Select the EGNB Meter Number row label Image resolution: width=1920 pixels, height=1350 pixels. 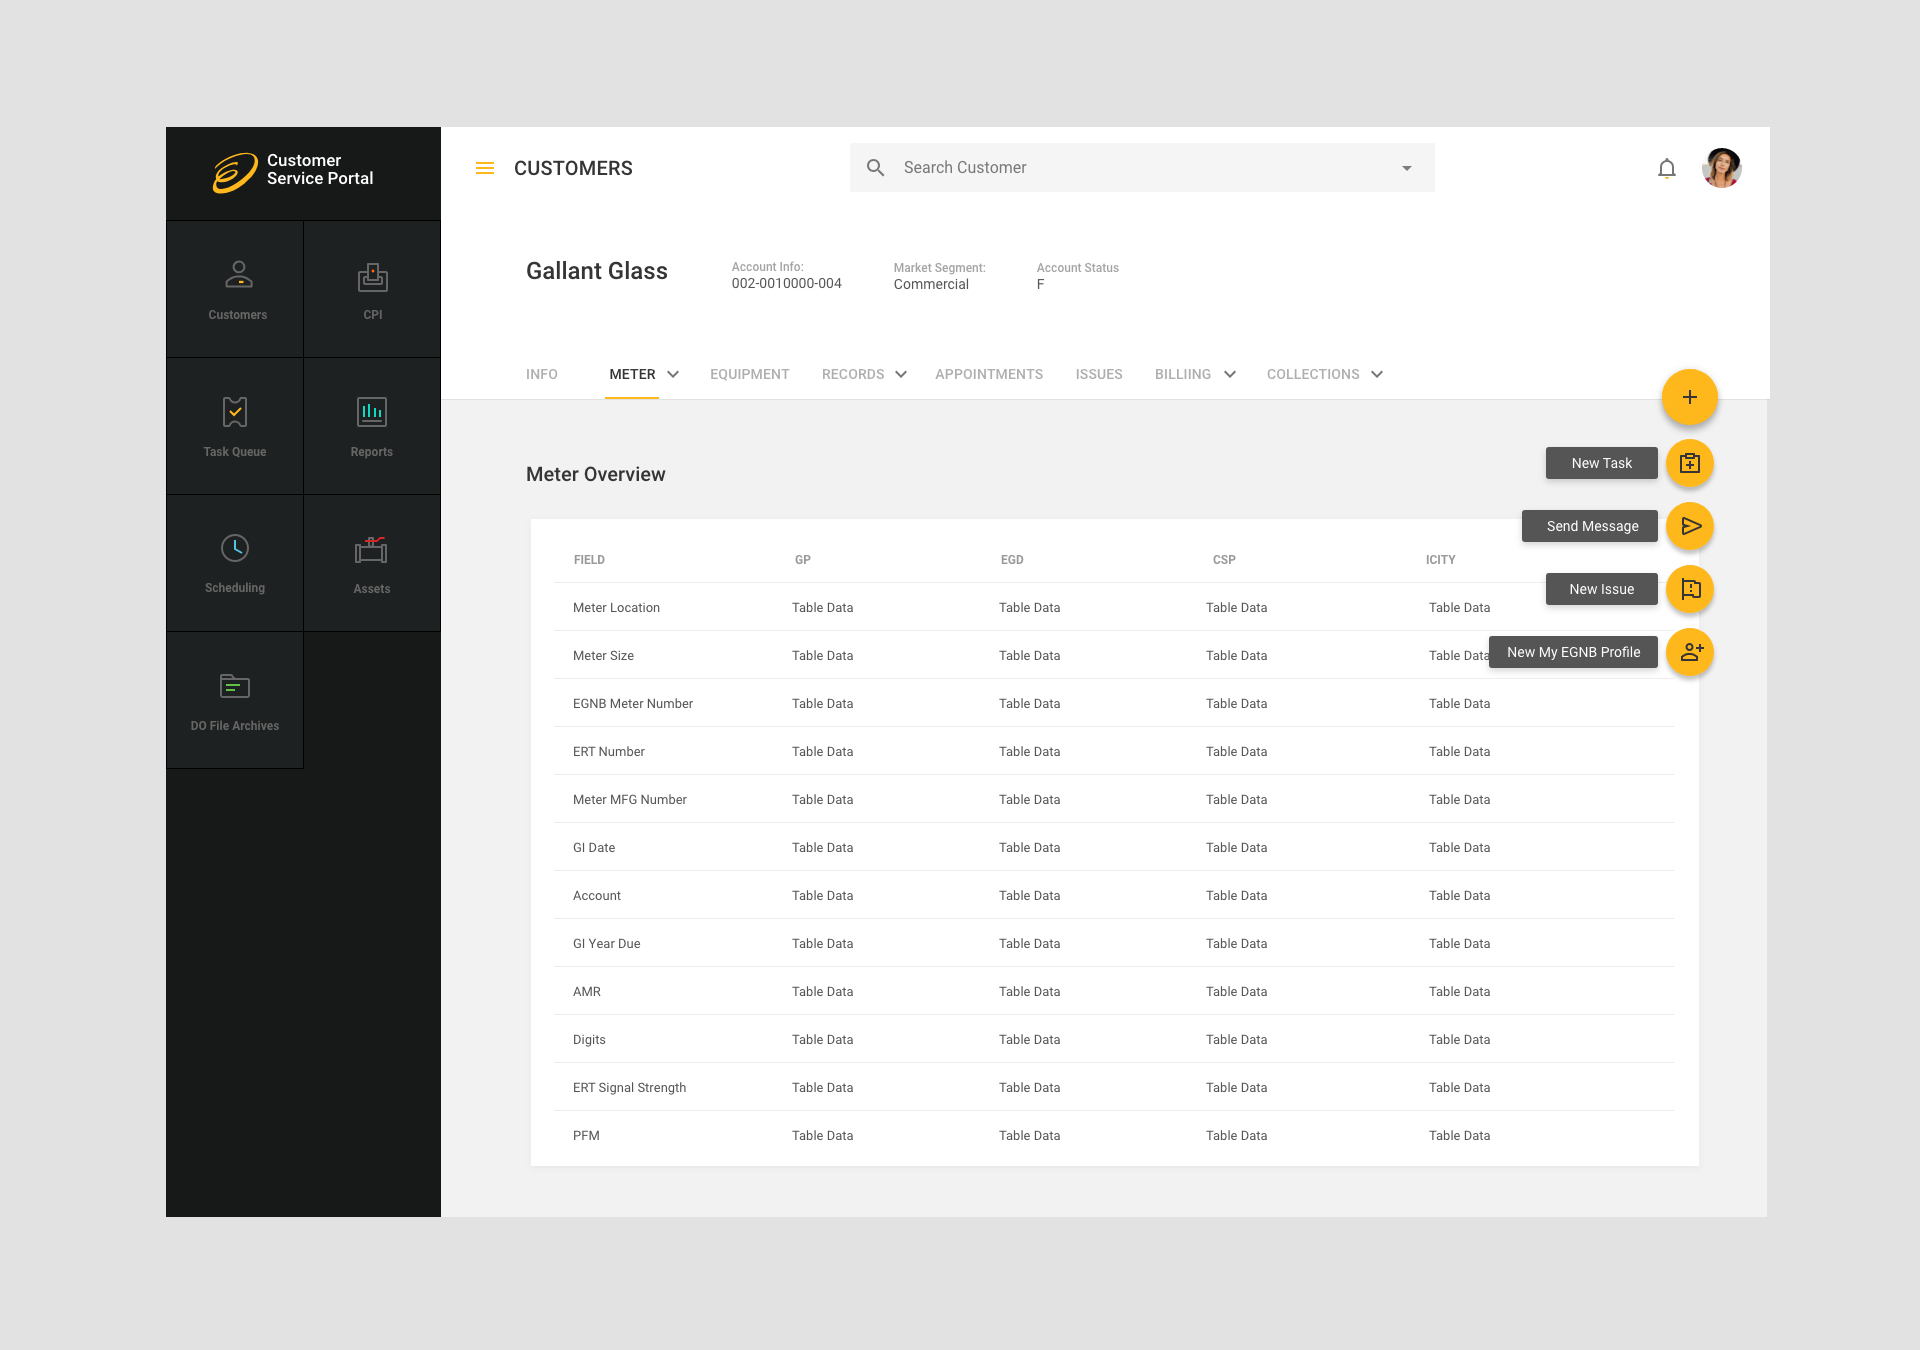(633, 704)
